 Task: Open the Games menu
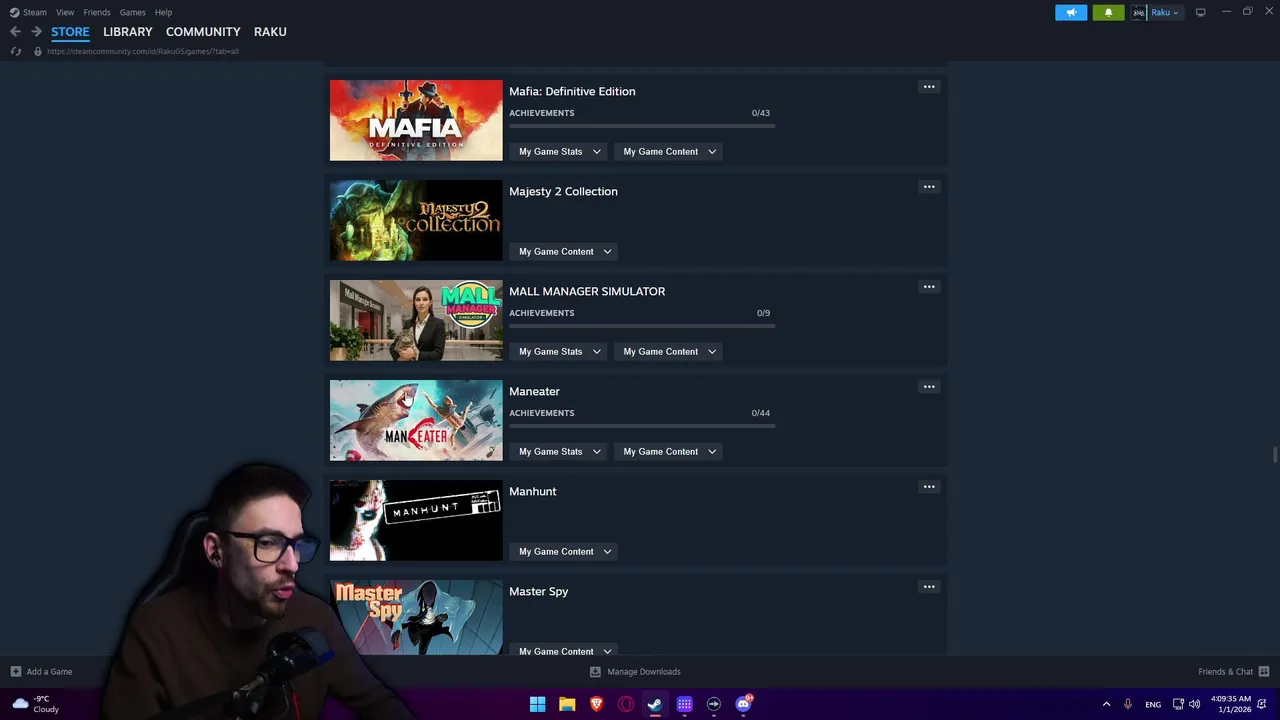132,12
